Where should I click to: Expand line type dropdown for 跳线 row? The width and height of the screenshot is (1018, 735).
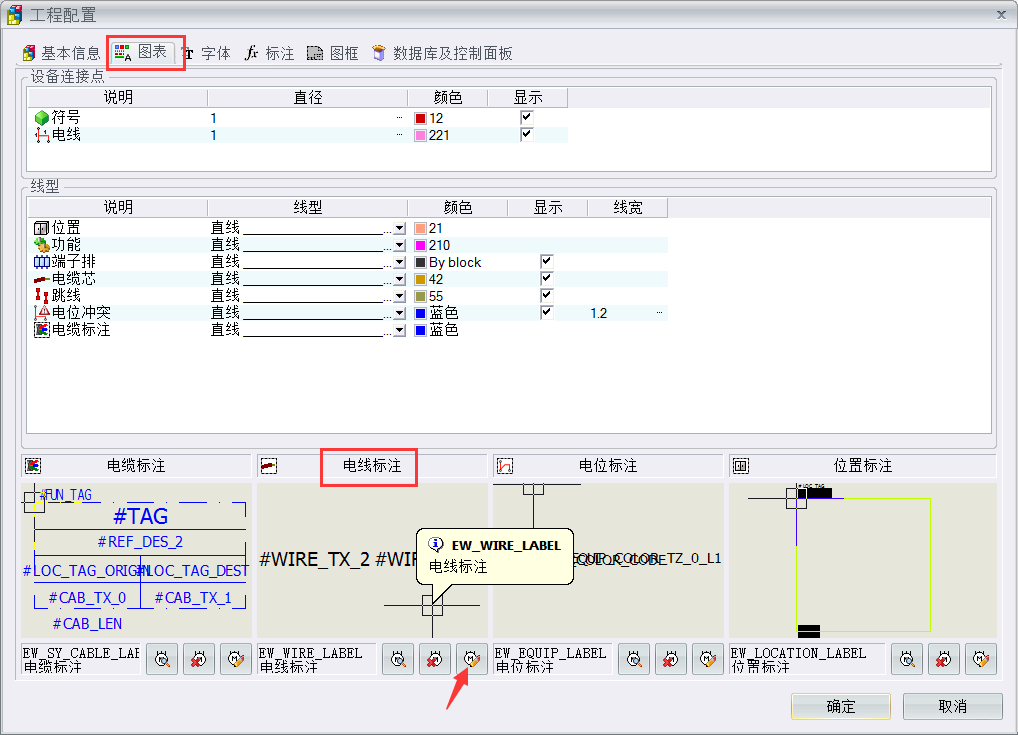click(400, 297)
